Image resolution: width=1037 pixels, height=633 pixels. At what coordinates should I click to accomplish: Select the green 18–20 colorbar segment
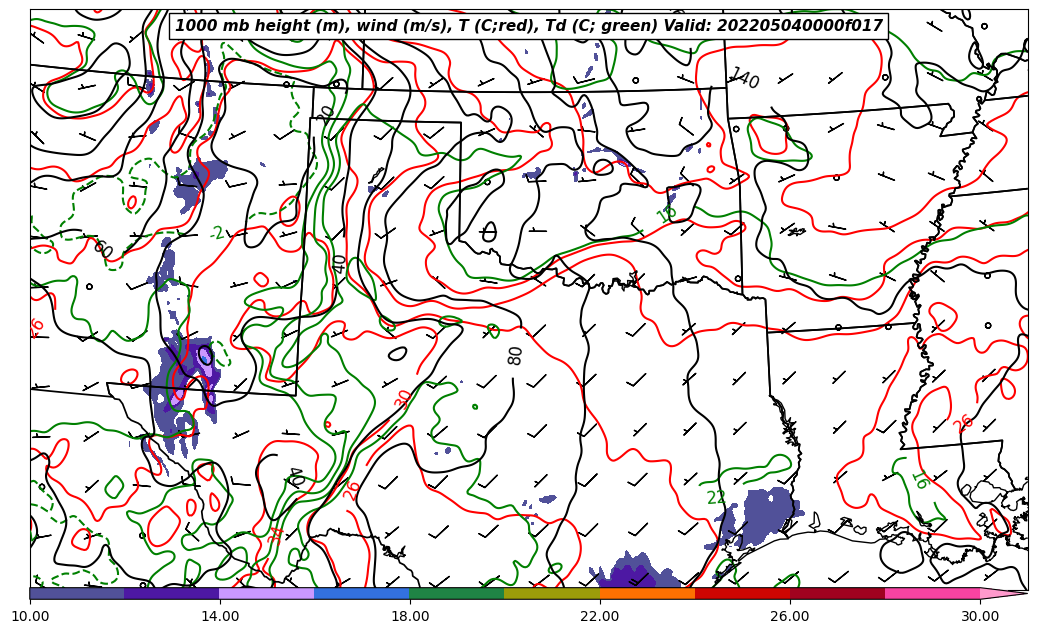[x=457, y=593]
